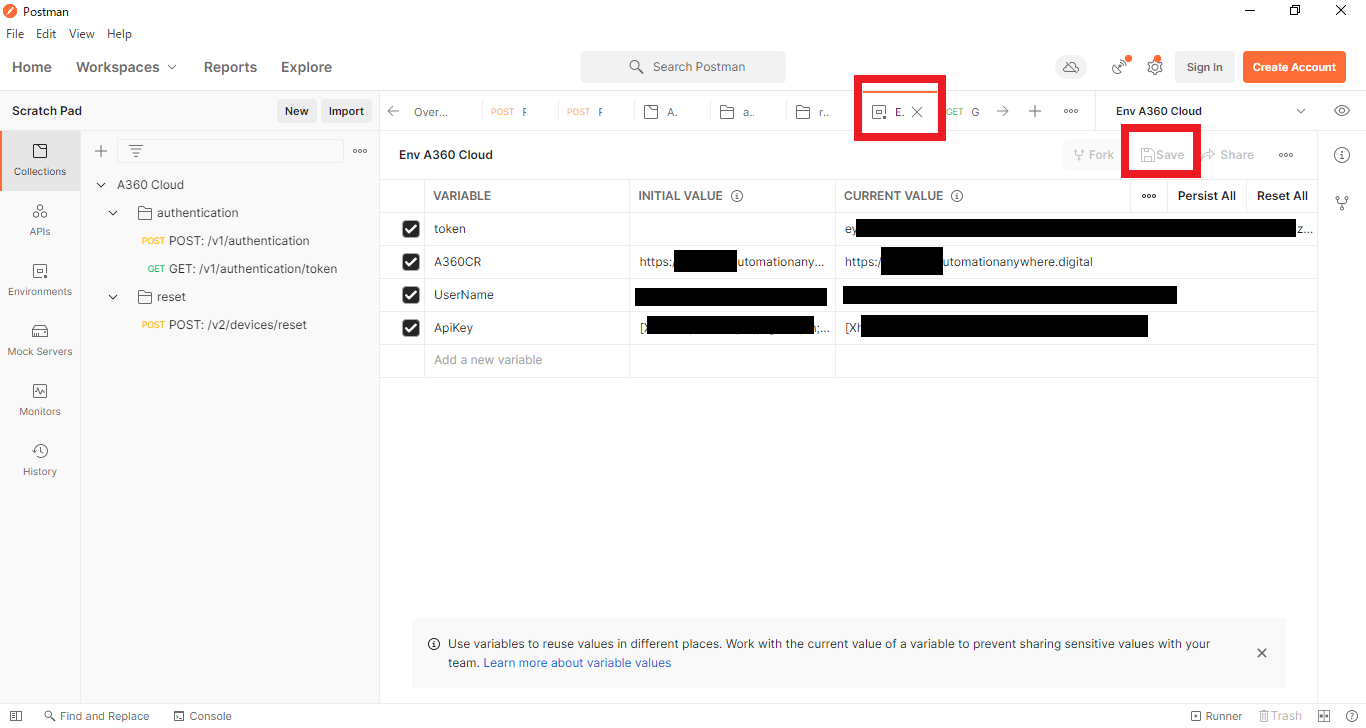Image resolution: width=1366 pixels, height=728 pixels.
Task: Click the forward arrow to scroll tabs right
Action: 1002,111
